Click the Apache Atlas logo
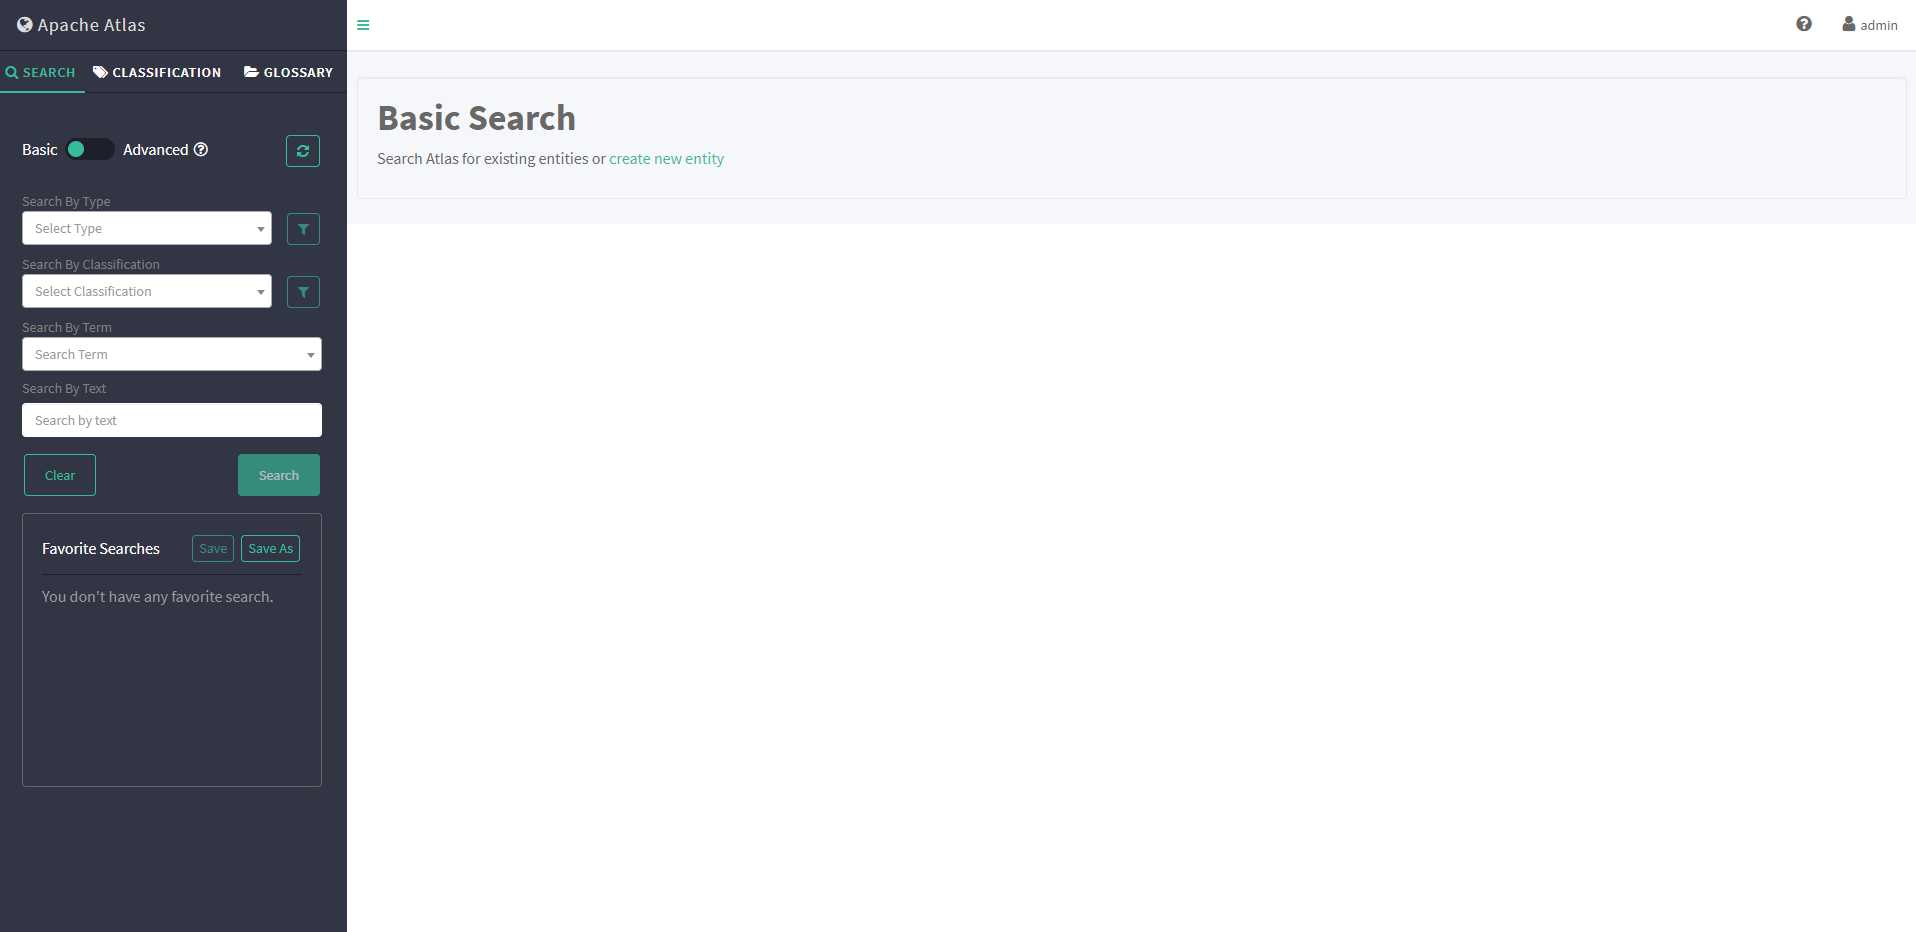The width and height of the screenshot is (1916, 932). pyautogui.click(x=81, y=25)
